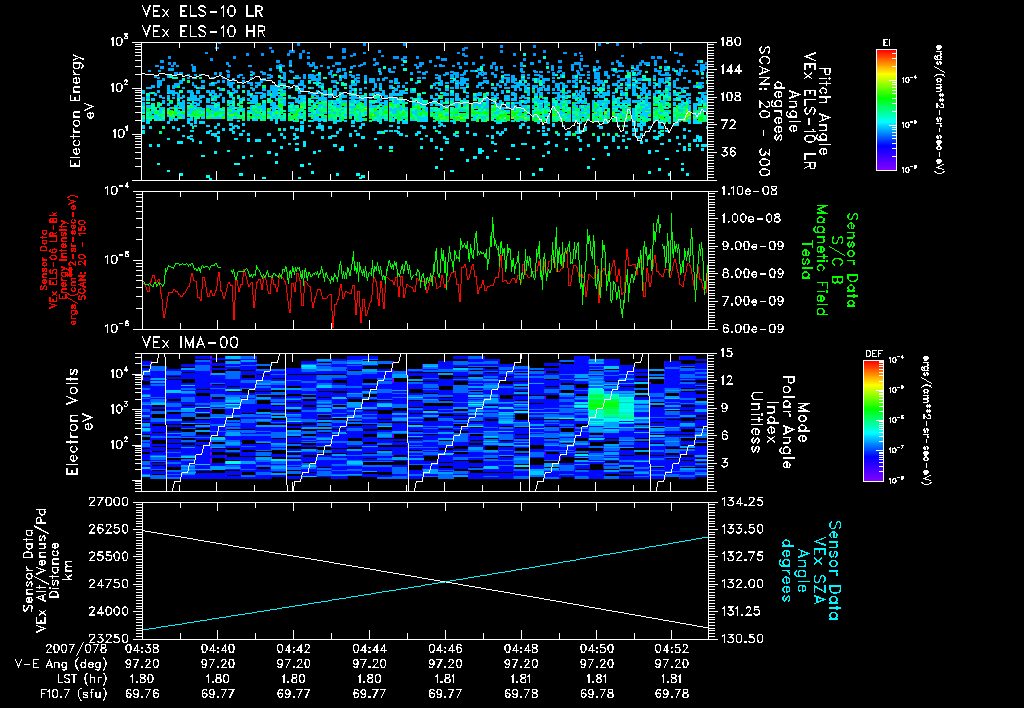Click the 'F10.7 (sfu)' row label
Screen dimensions: 1024x708
[72, 694]
